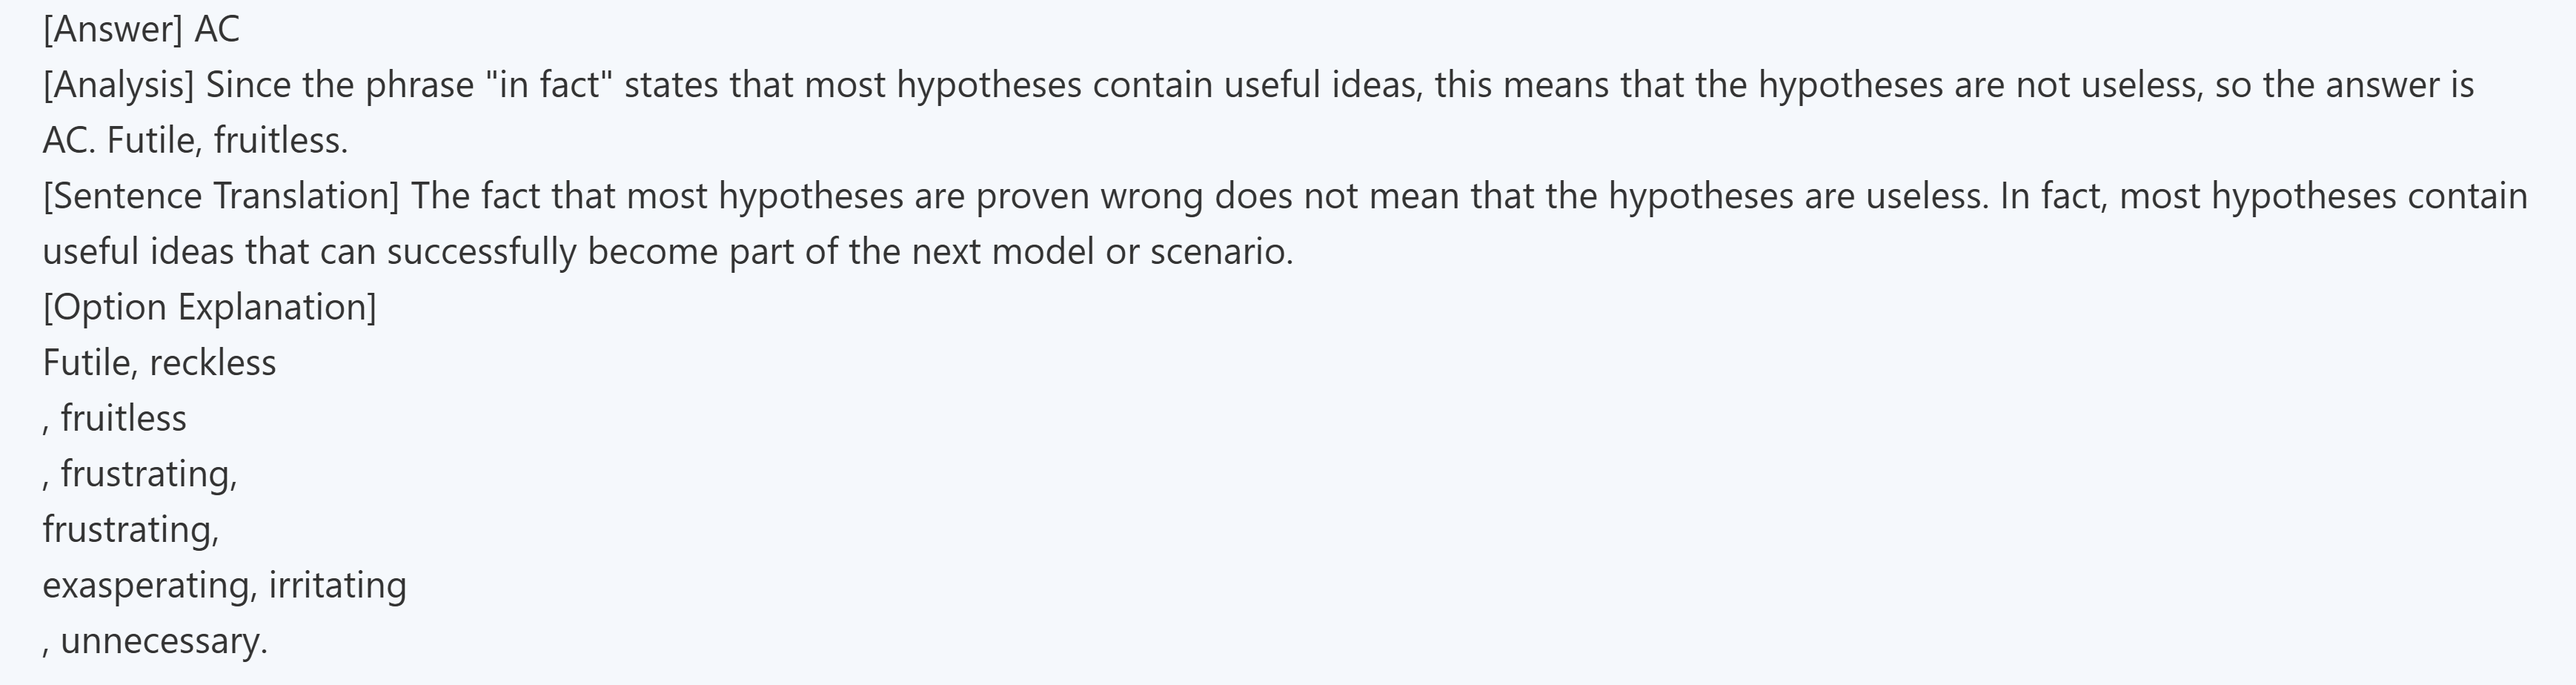Click the word "next" before "model"
Screen dimensions: 2576x685
pyautogui.click(x=945, y=251)
